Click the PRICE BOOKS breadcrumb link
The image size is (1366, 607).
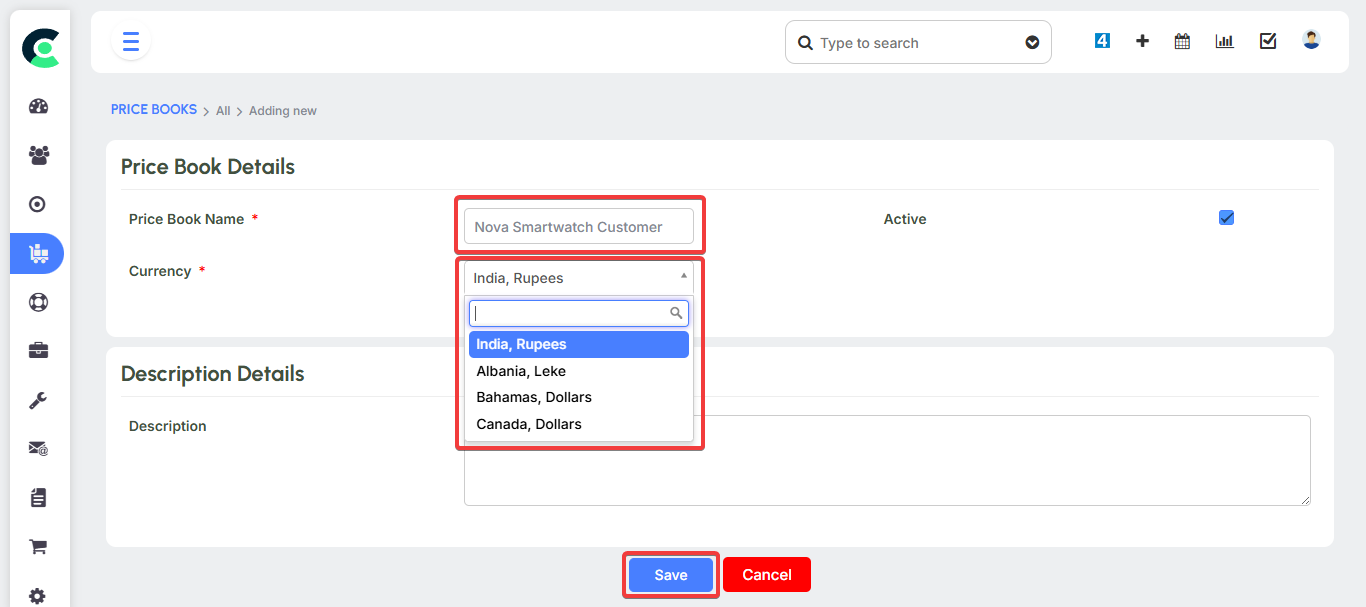click(x=154, y=110)
